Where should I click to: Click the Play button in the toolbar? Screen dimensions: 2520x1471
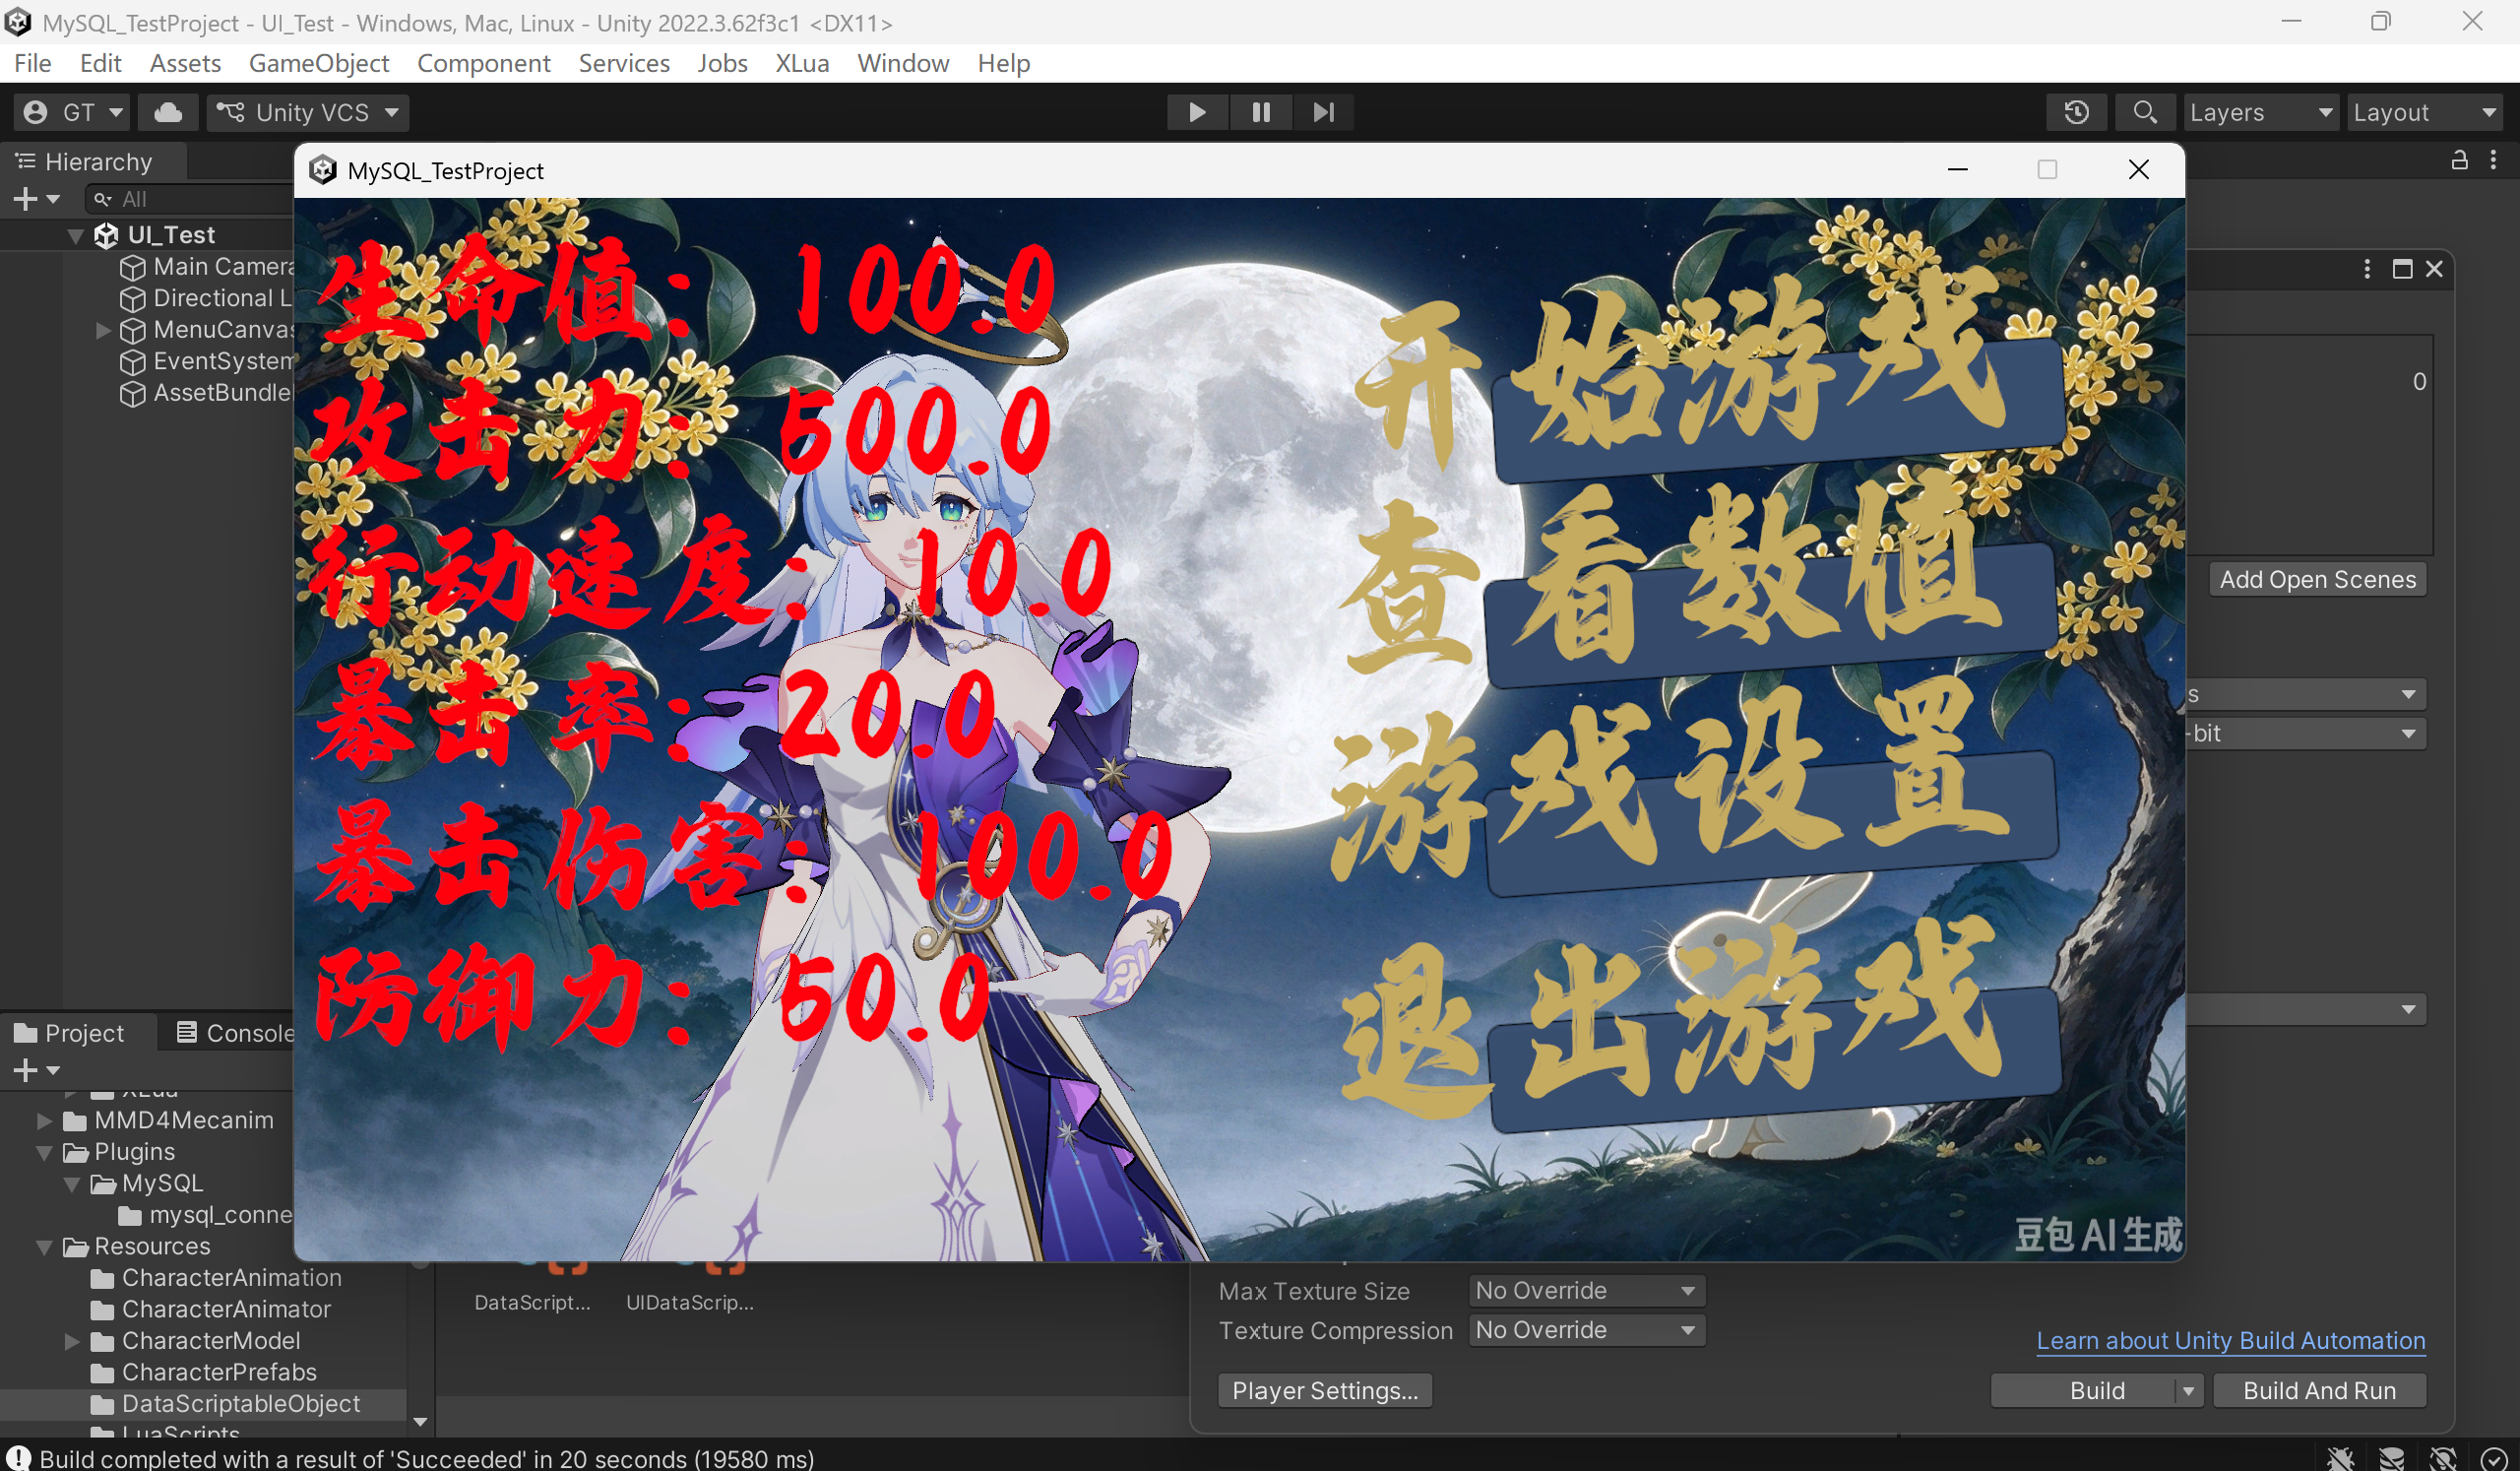pyautogui.click(x=1197, y=112)
